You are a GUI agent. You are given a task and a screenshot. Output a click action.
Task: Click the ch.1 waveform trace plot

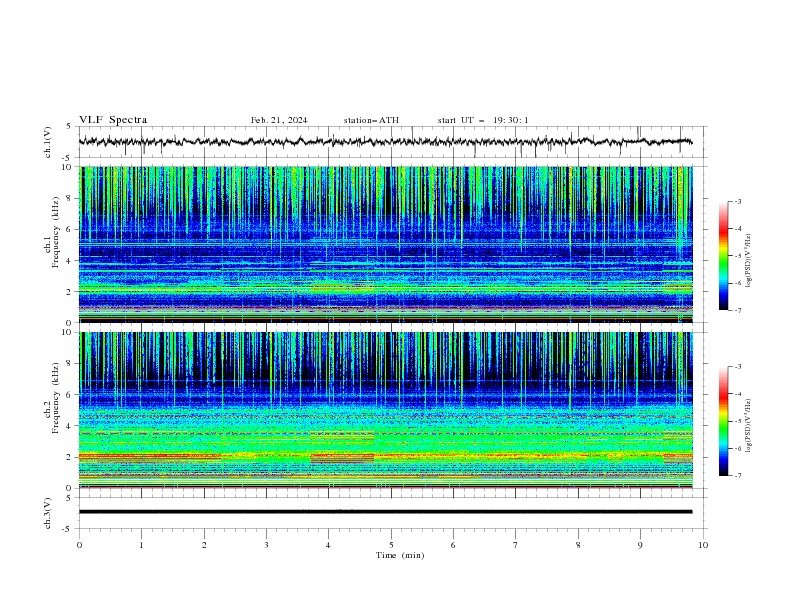(x=385, y=142)
